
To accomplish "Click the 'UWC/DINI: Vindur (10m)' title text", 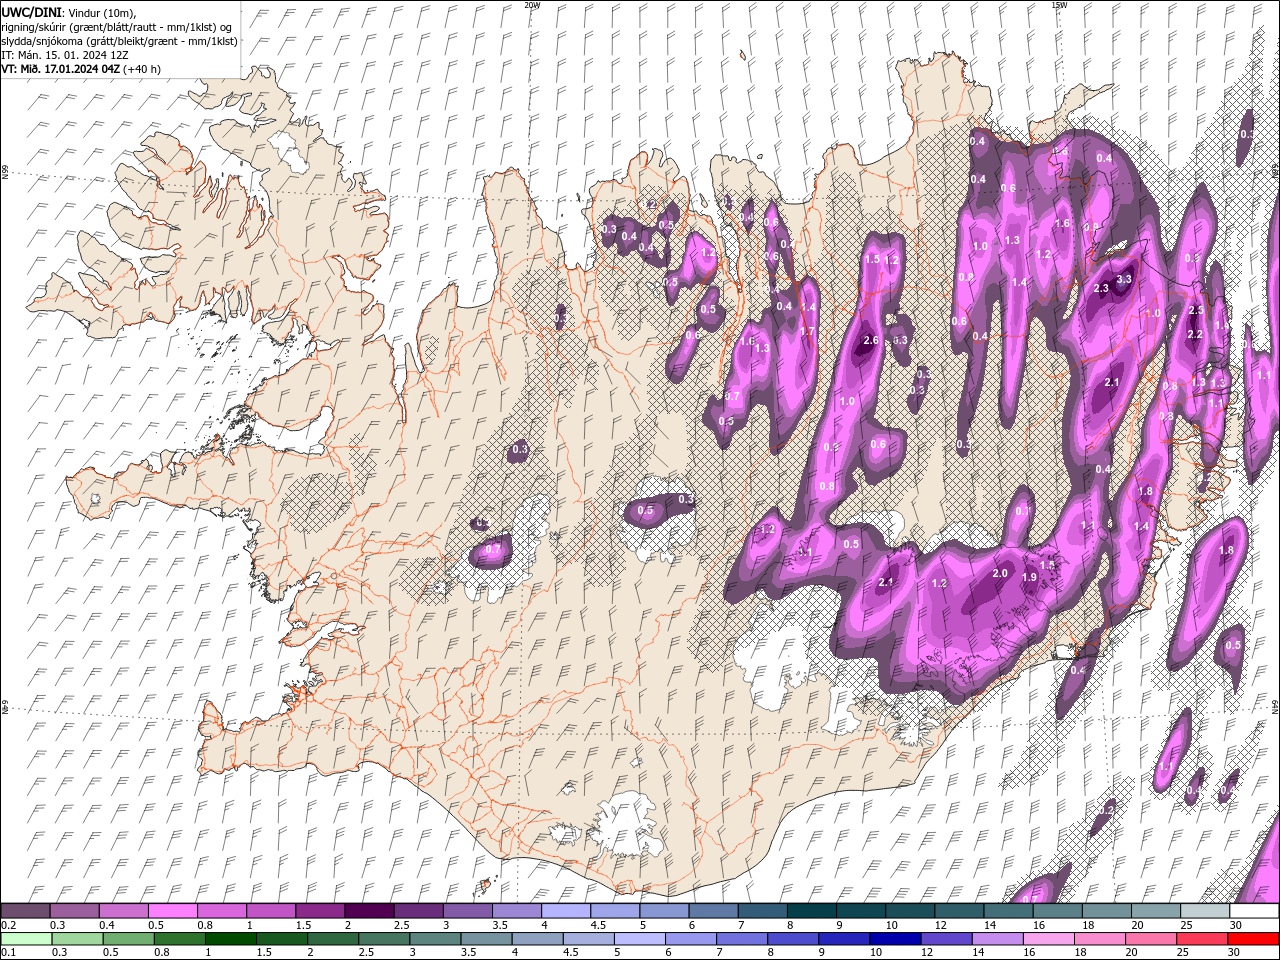I will (x=67, y=12).
